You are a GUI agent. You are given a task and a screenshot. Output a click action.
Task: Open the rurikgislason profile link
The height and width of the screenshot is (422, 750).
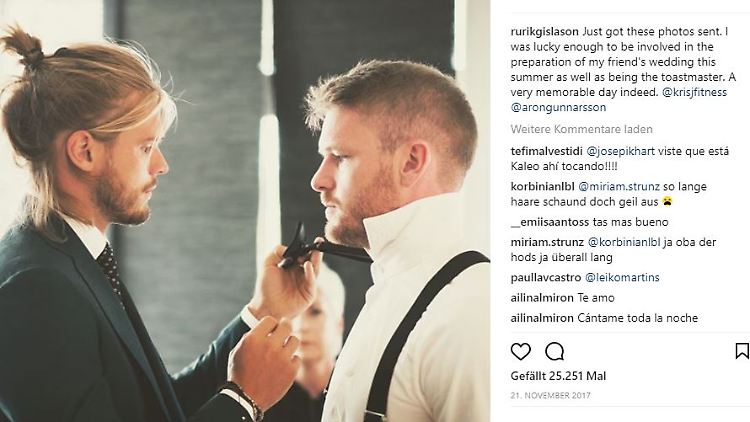(x=544, y=32)
